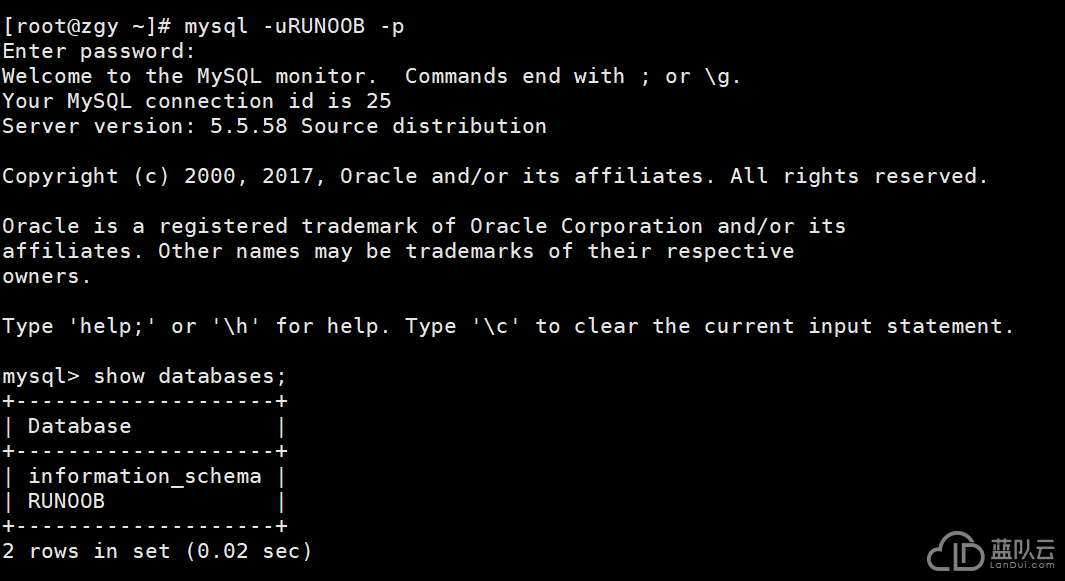Click the "Oracle is a registered trademark" line
The image size is (1065, 581).
coord(423,226)
